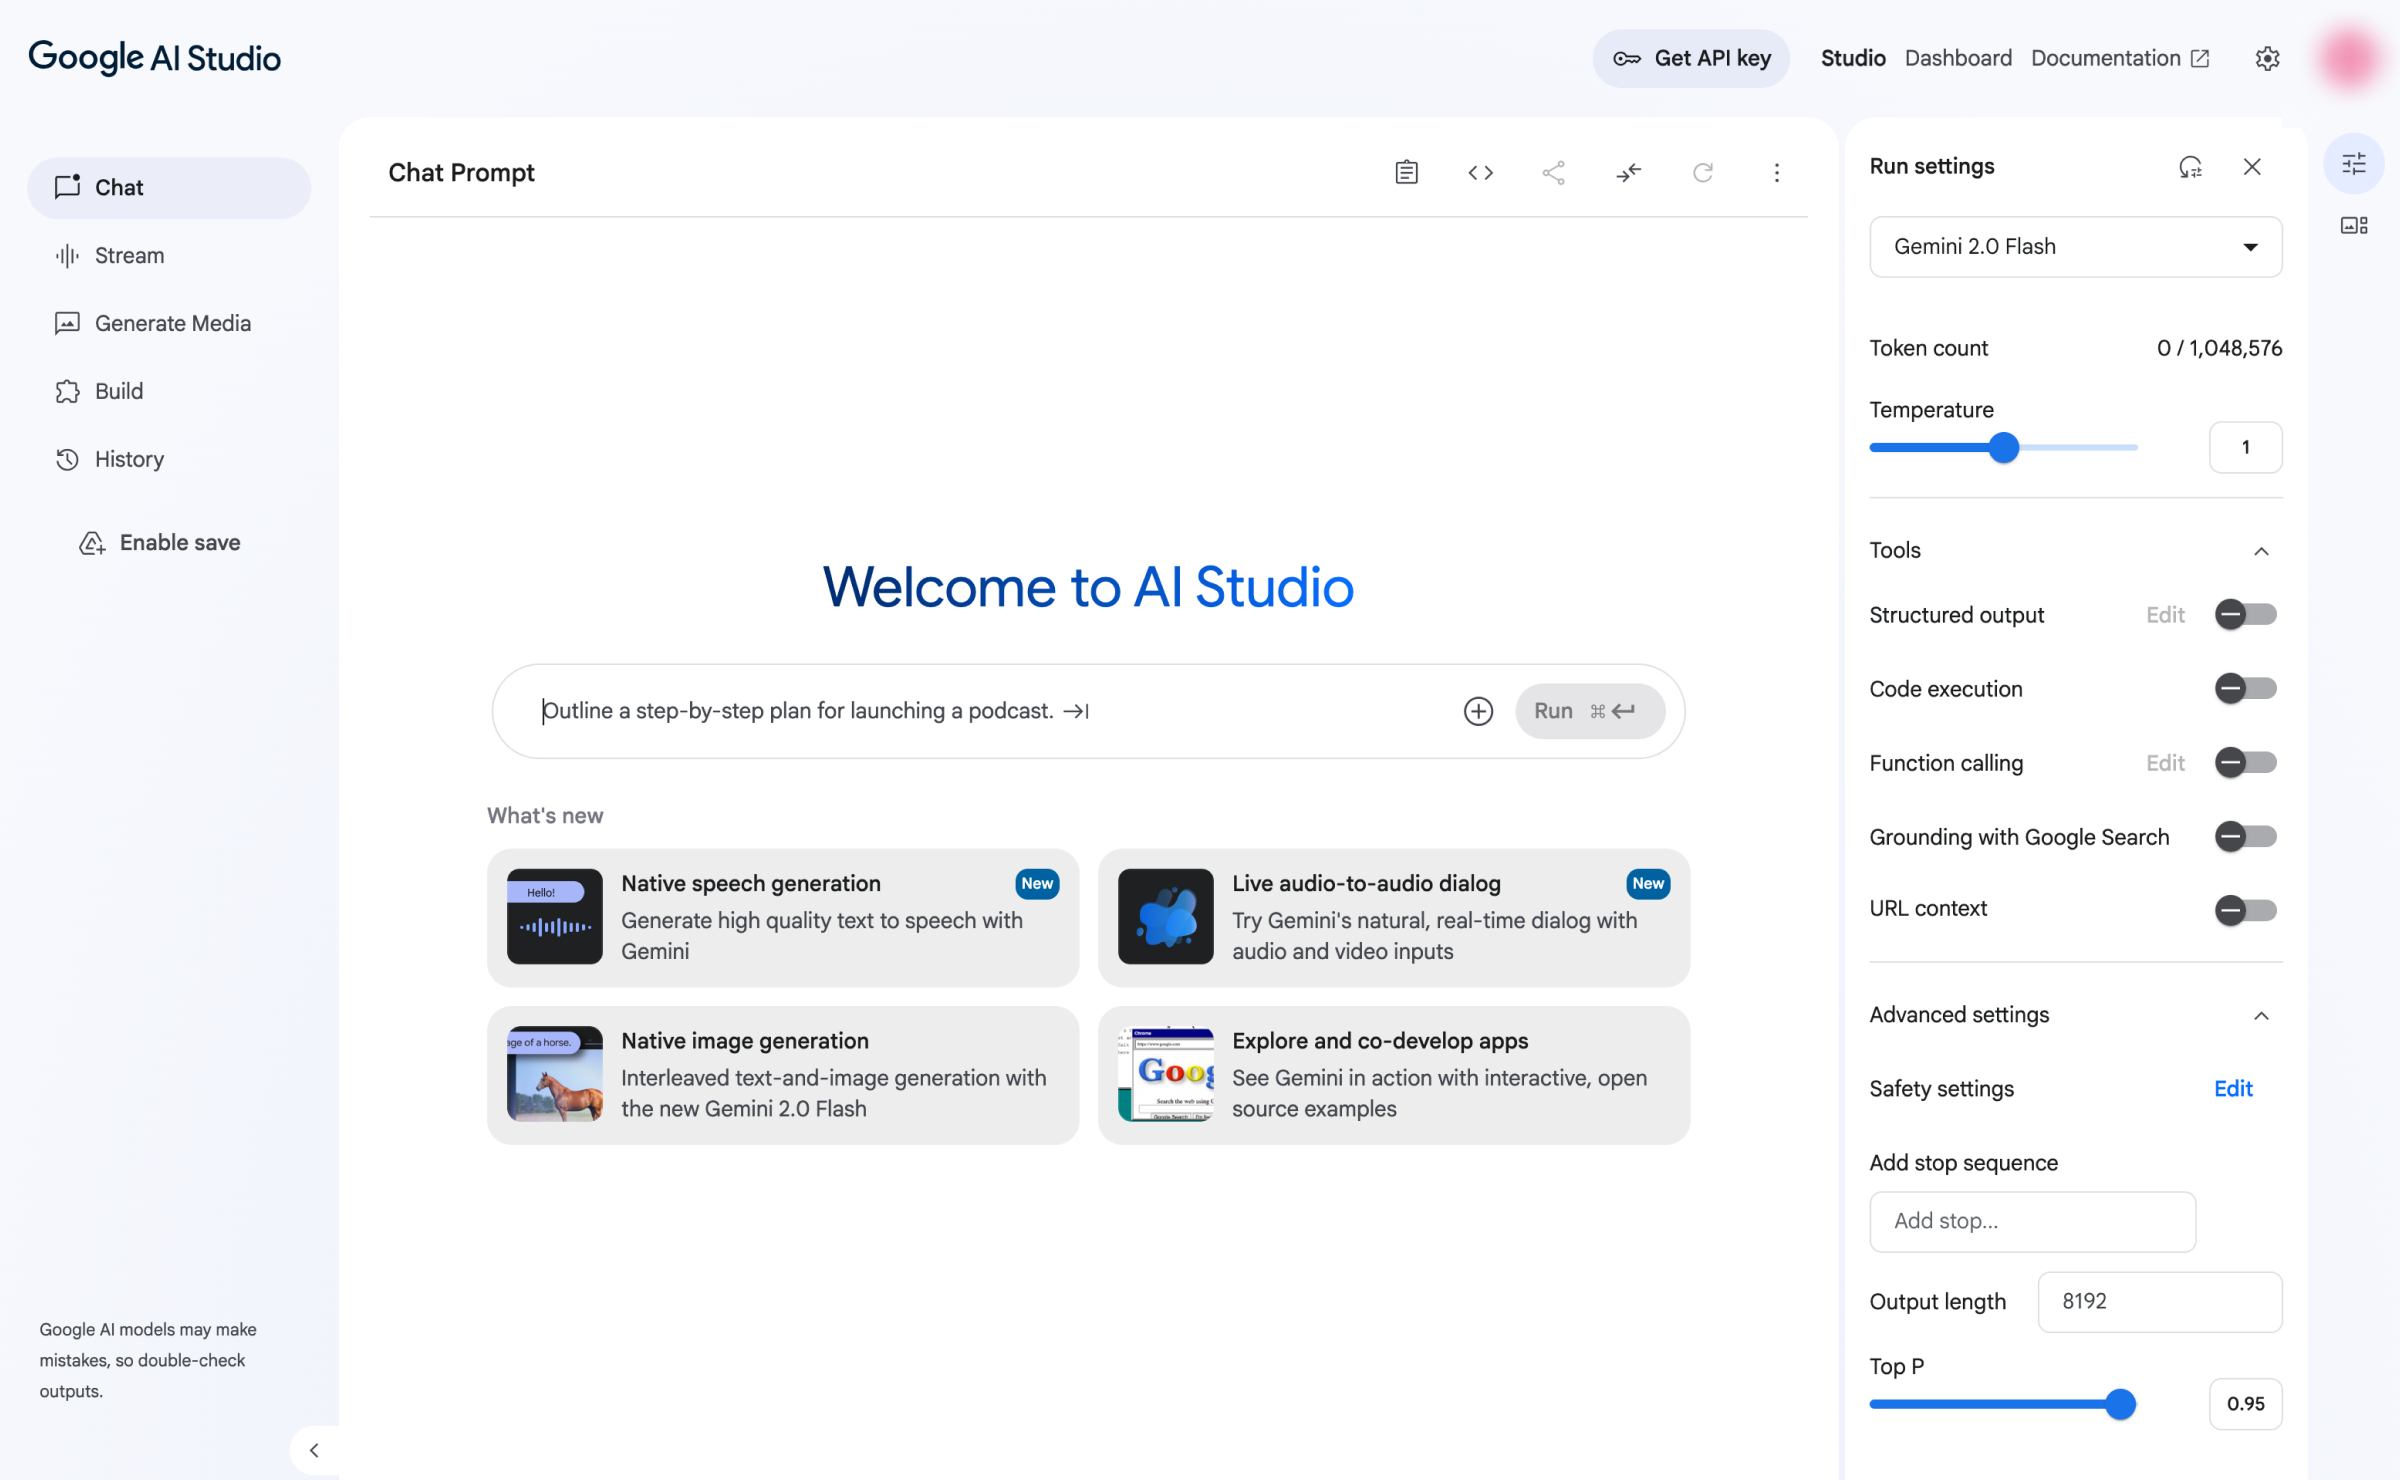Open the Chat section in sidebar
The width and height of the screenshot is (2400, 1480).
pyautogui.click(x=169, y=187)
